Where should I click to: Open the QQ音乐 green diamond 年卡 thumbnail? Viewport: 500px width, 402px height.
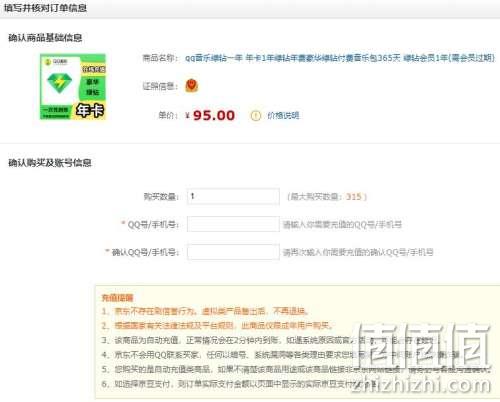tap(73, 87)
